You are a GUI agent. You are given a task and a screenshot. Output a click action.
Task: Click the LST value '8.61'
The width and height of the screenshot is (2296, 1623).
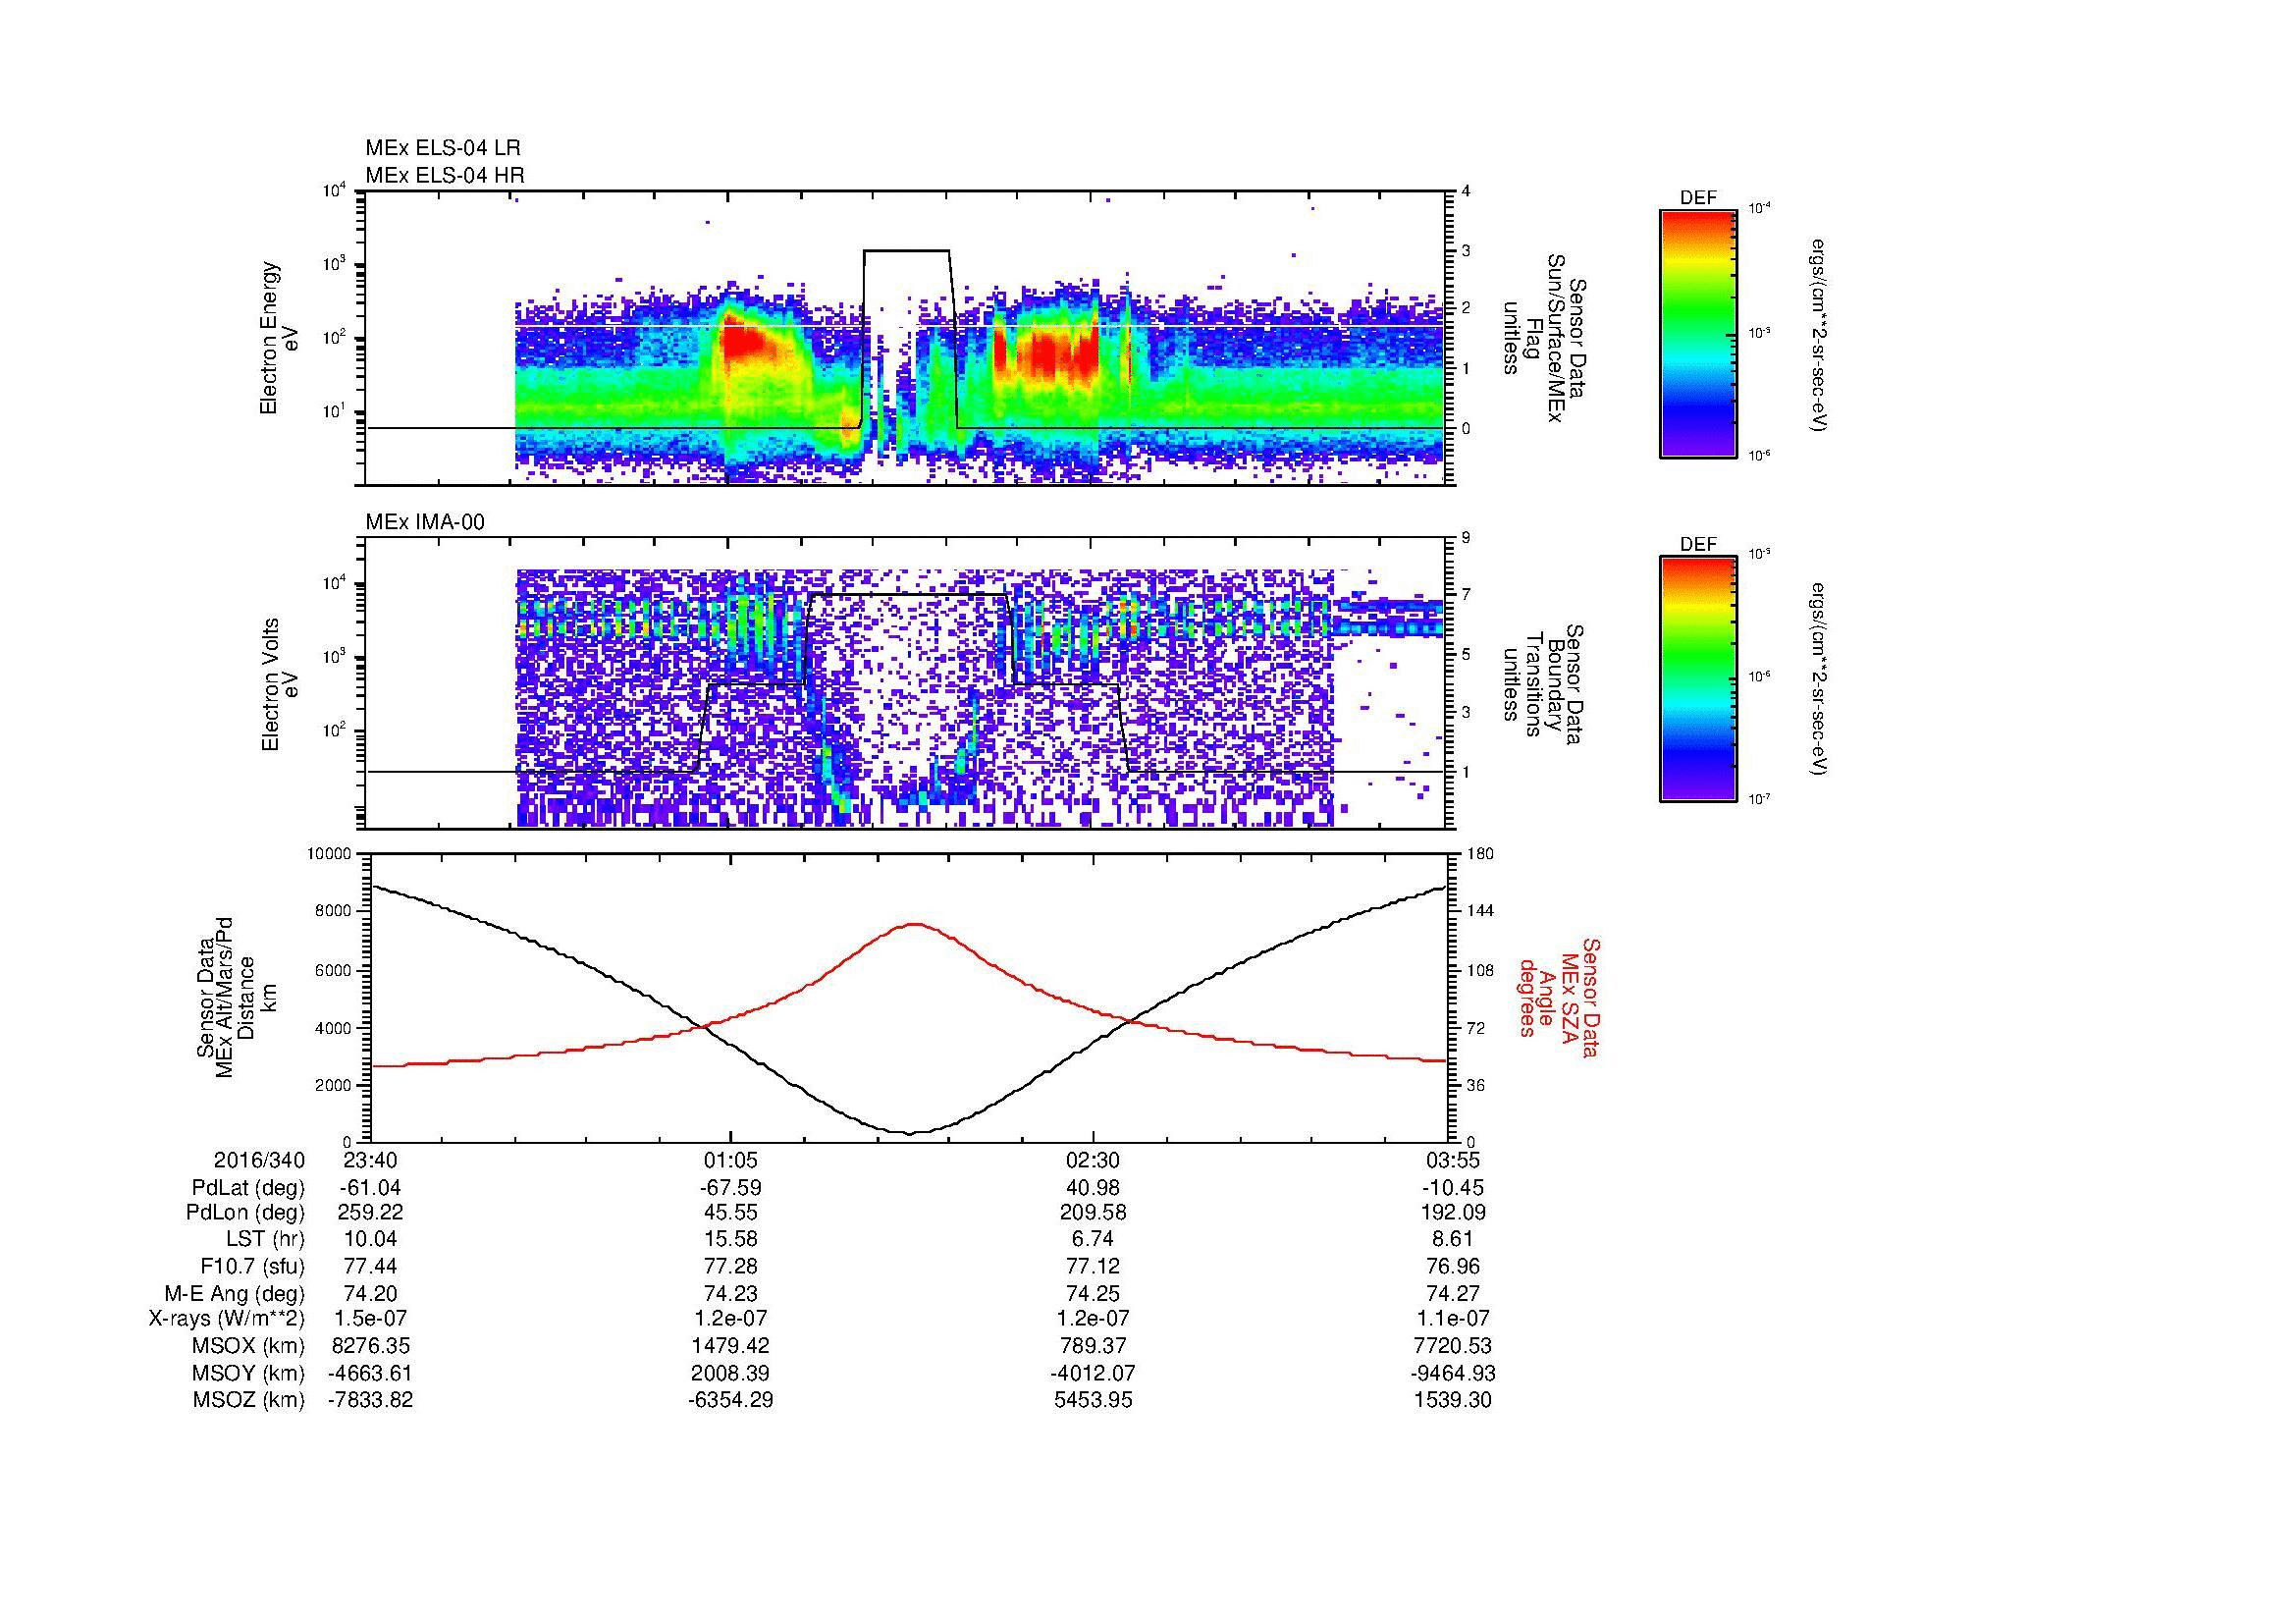[1453, 1240]
